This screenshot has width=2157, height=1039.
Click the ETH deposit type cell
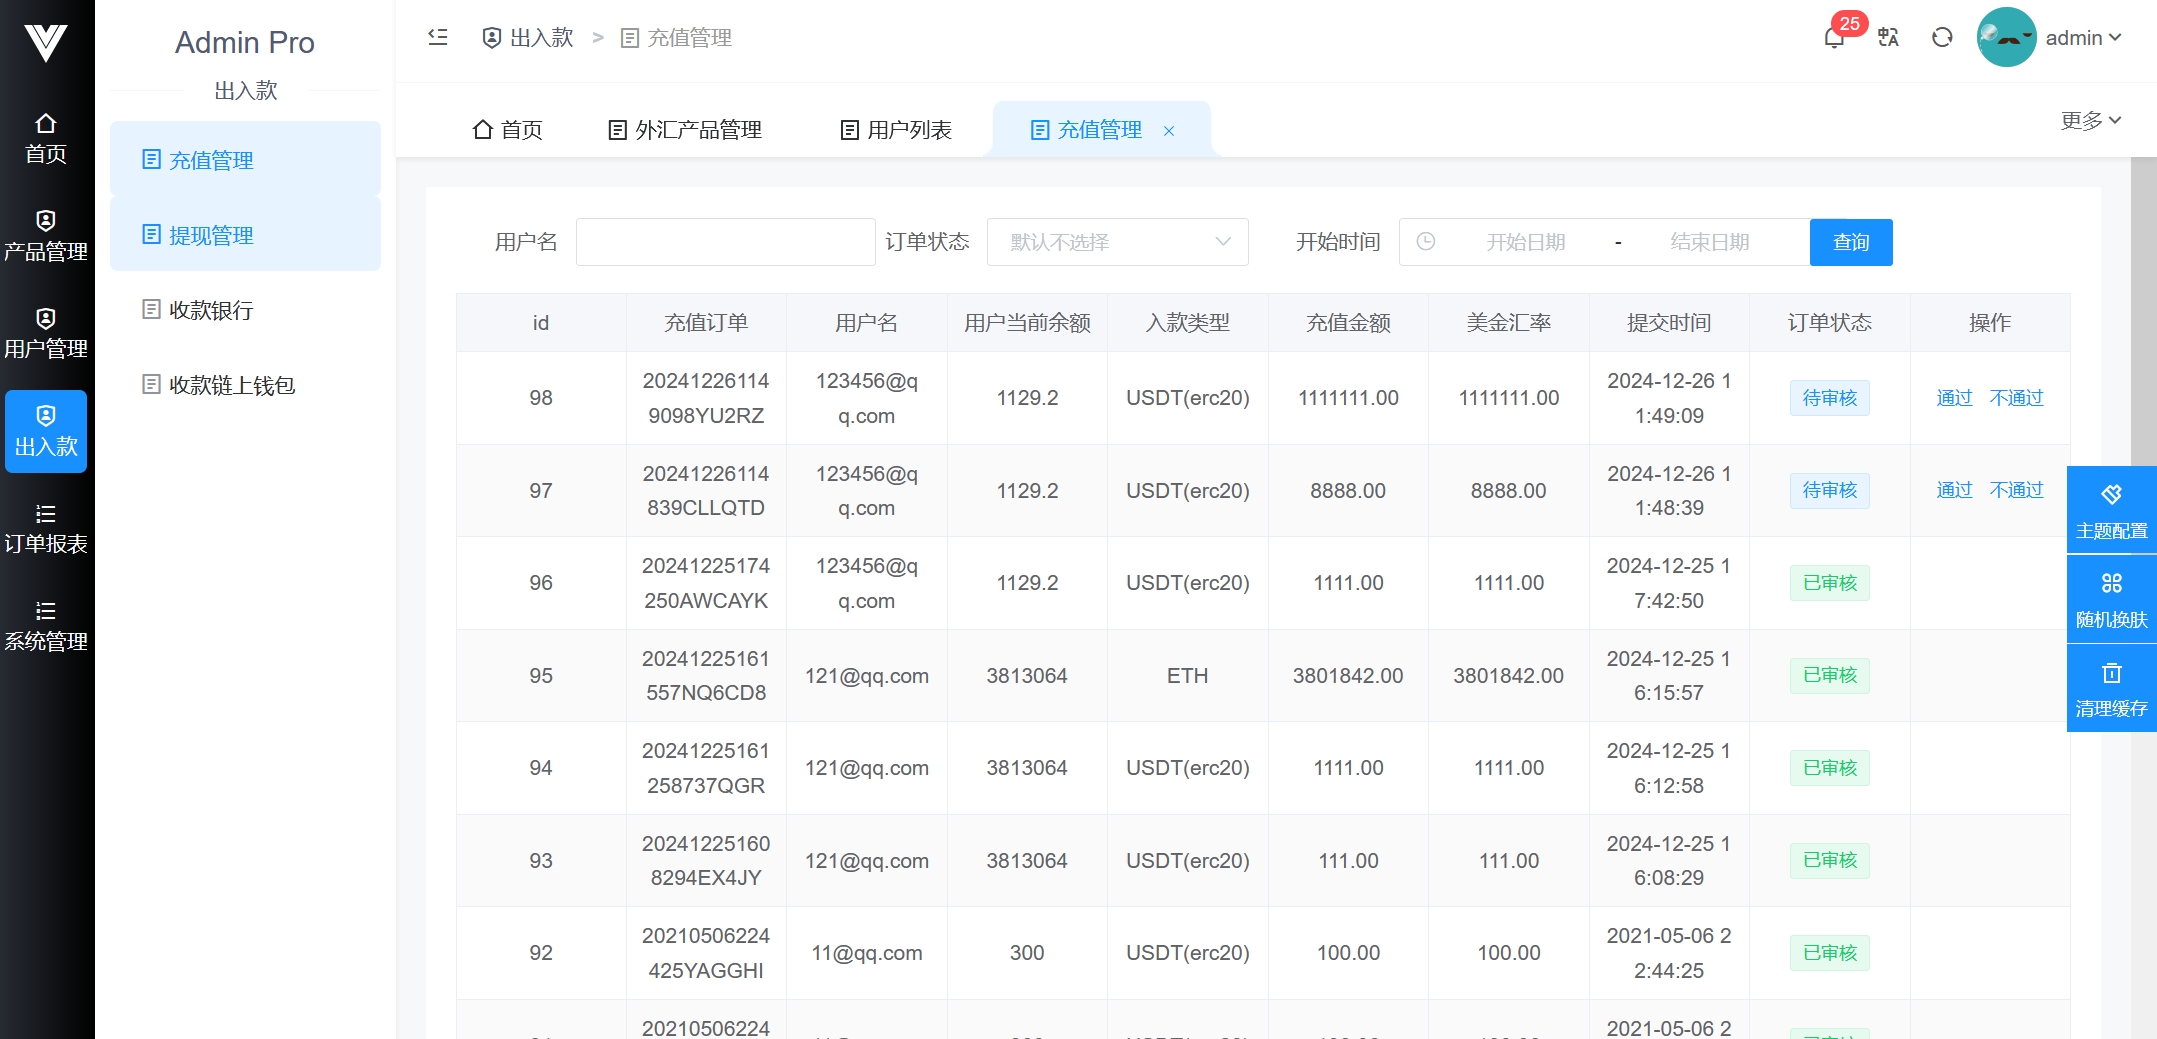(1187, 676)
